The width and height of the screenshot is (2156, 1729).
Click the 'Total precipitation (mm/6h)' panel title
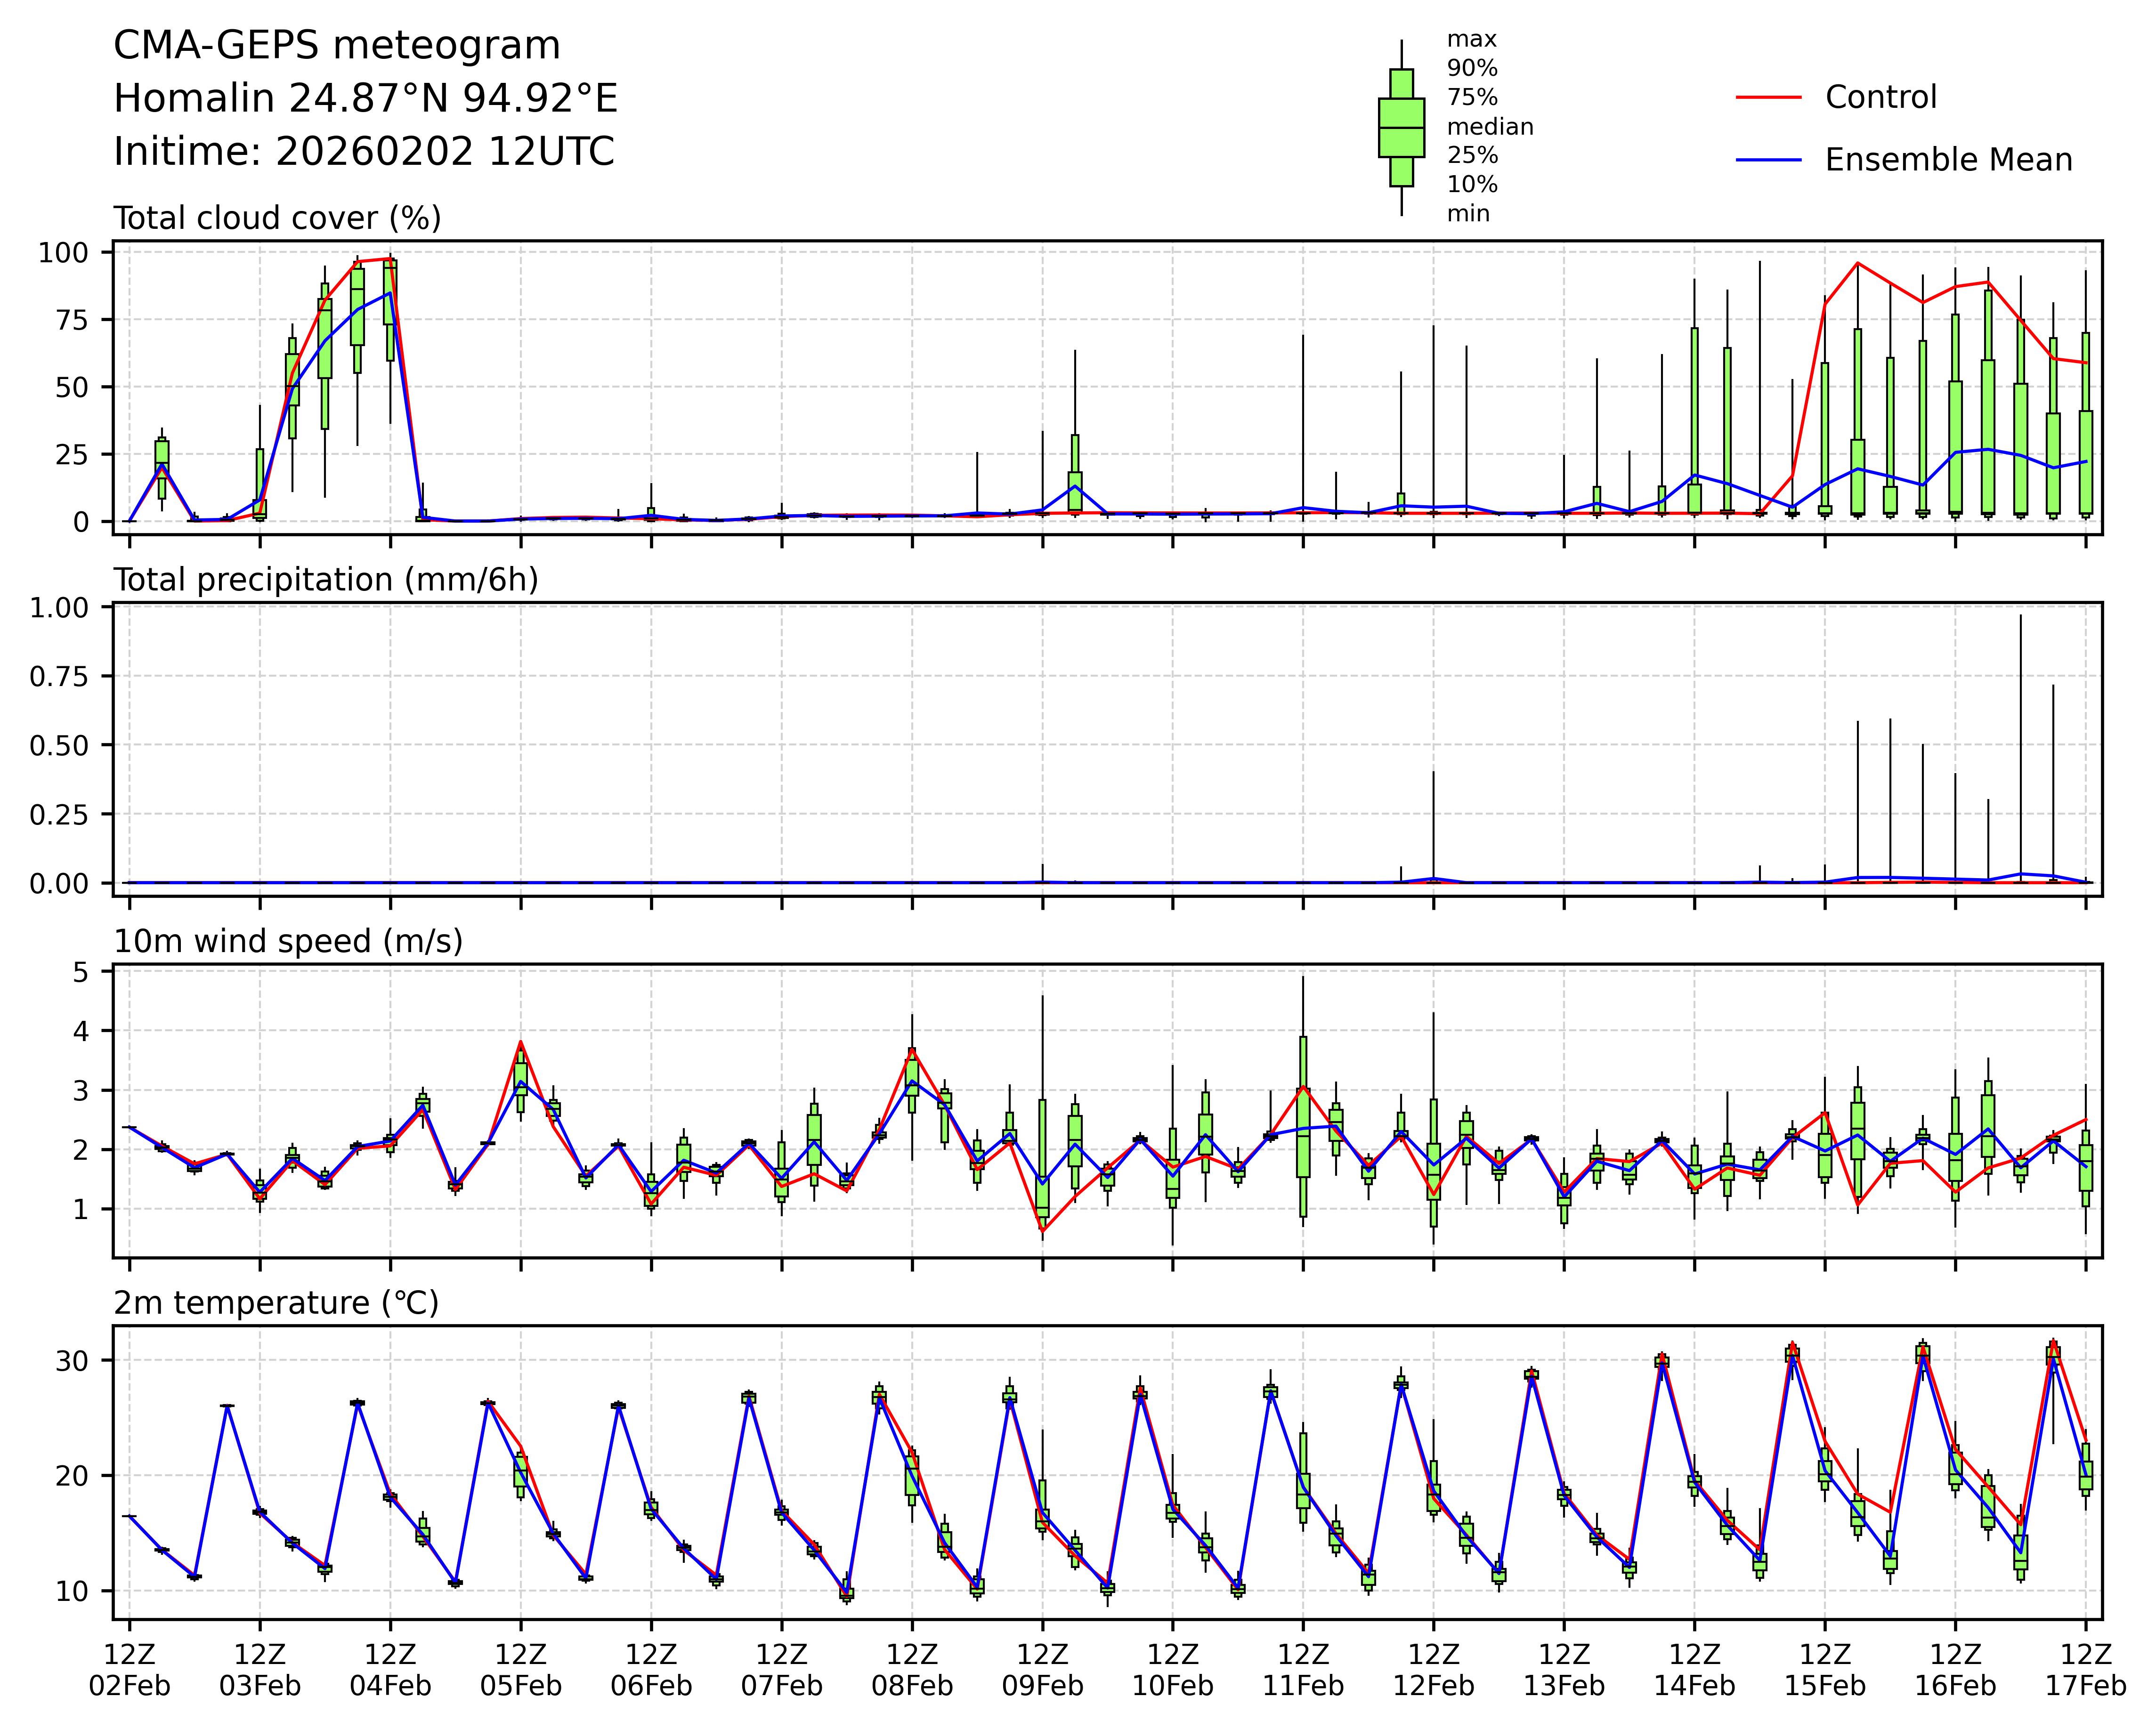pyautogui.click(x=326, y=580)
